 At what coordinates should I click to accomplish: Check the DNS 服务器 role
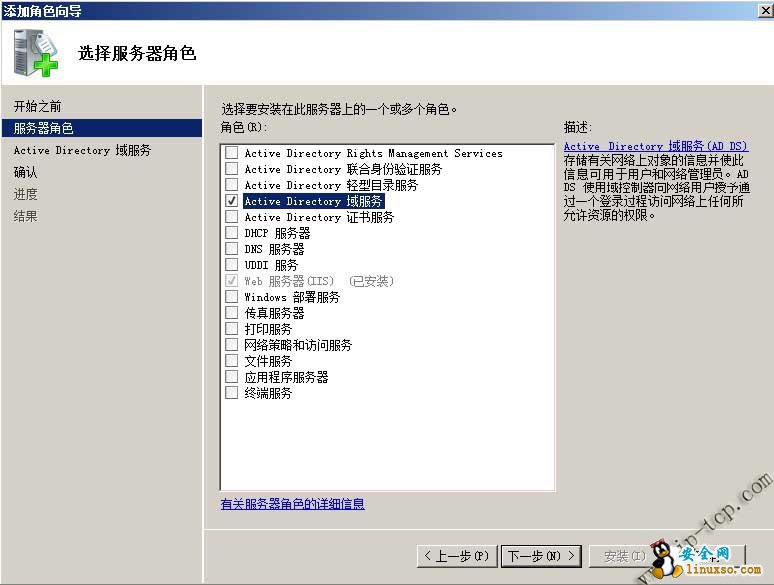(231, 248)
